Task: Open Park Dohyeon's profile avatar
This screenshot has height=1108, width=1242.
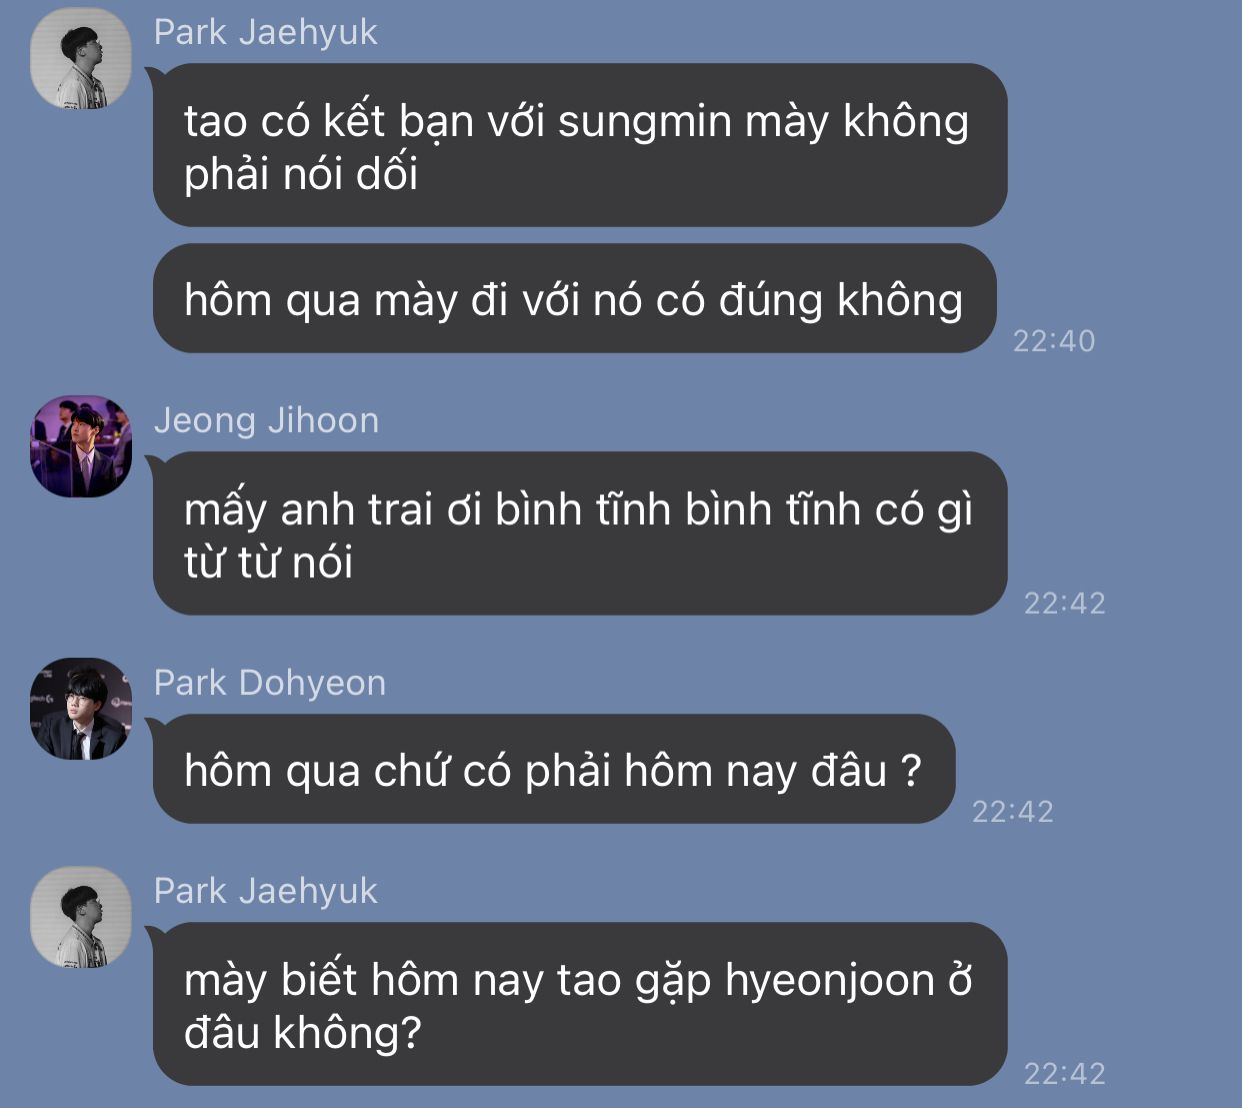Action: [x=81, y=709]
